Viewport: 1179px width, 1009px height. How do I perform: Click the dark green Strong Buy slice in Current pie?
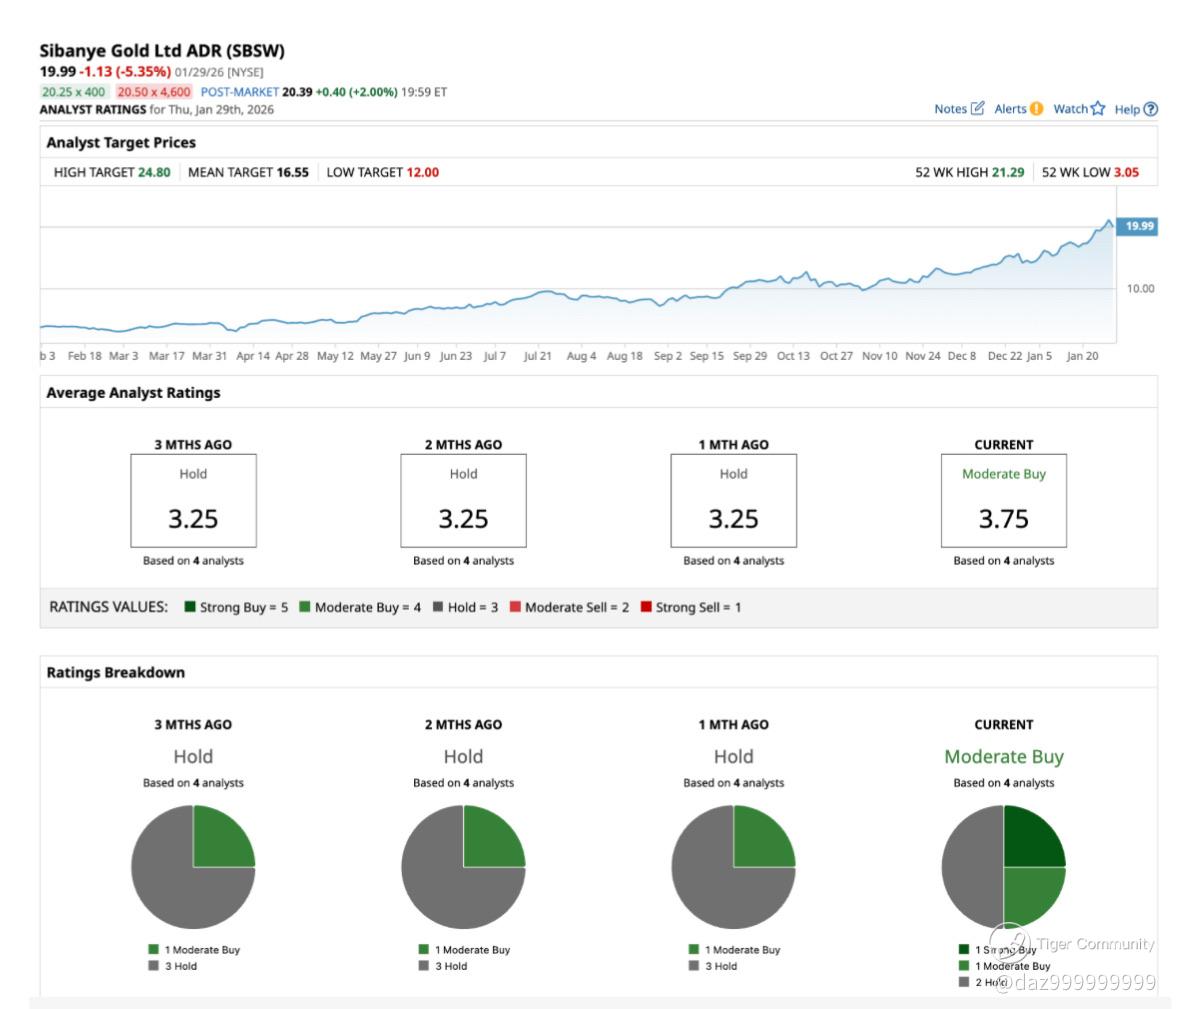[1032, 838]
